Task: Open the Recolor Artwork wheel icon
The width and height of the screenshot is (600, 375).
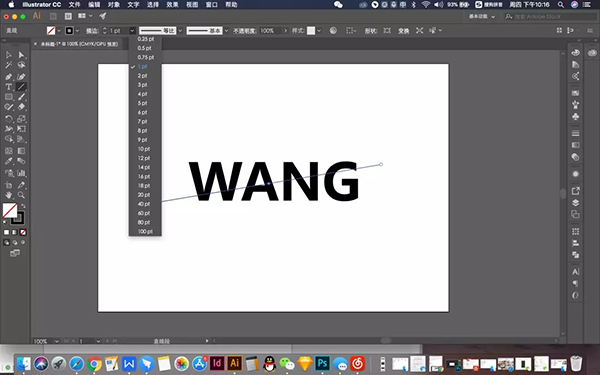Action: coord(333,31)
